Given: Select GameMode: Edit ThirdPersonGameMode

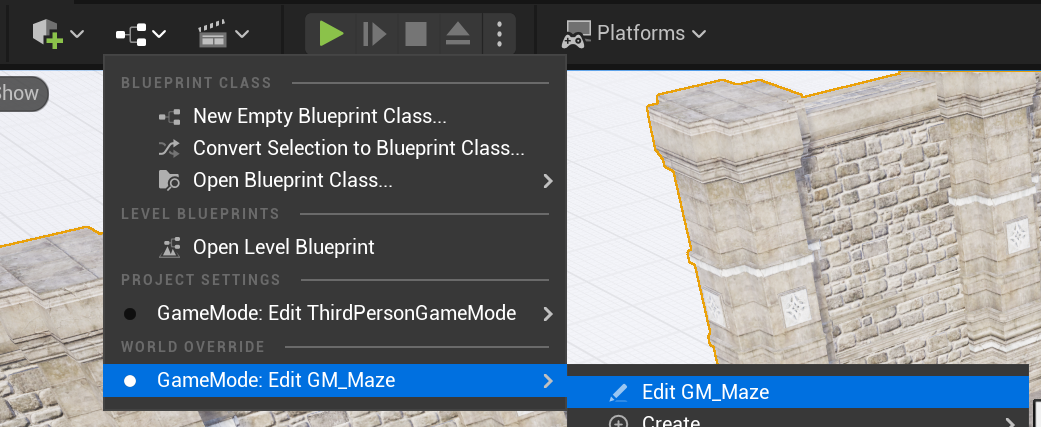Looking at the screenshot, I should tap(335, 313).
